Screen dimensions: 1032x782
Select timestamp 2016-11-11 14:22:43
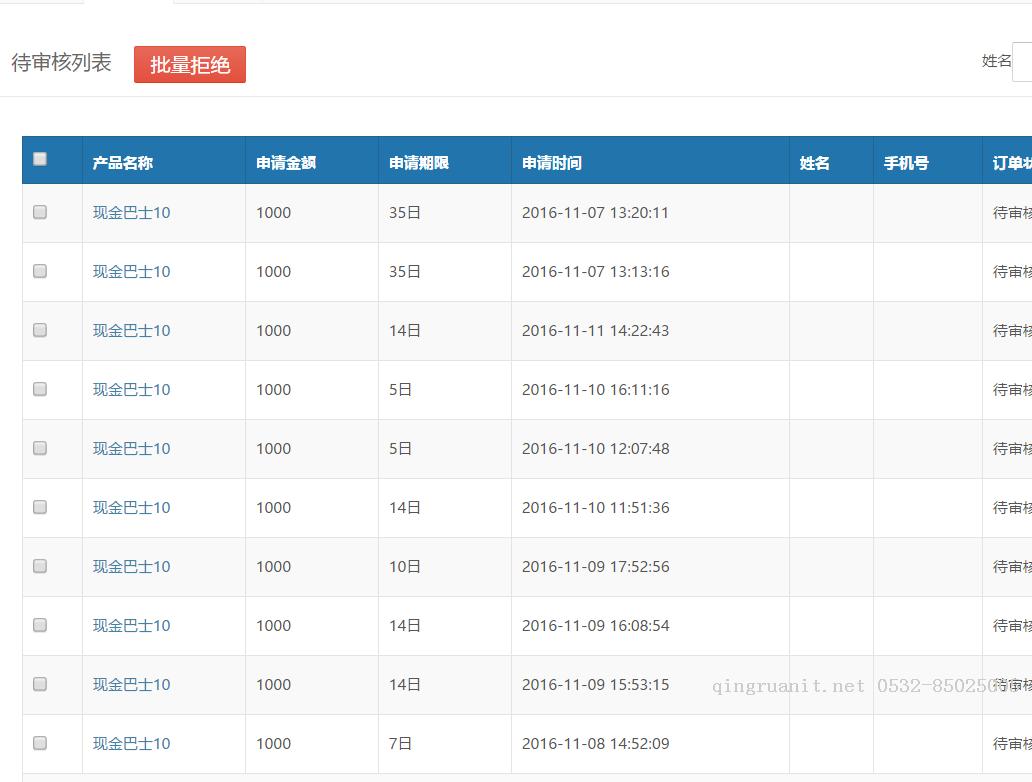click(596, 330)
